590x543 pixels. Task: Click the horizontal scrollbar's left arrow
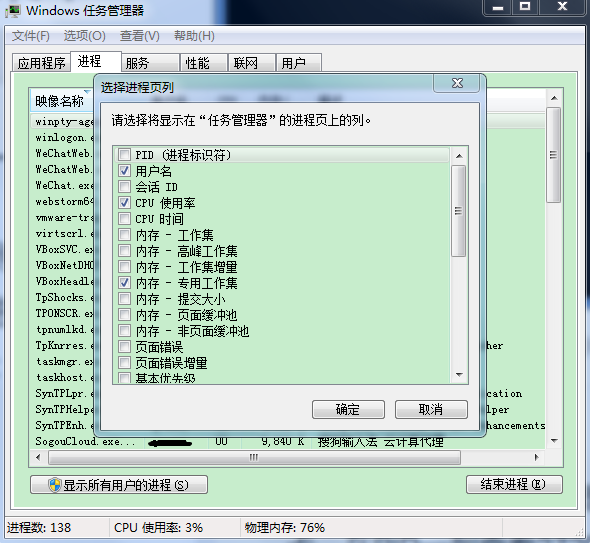click(x=38, y=458)
